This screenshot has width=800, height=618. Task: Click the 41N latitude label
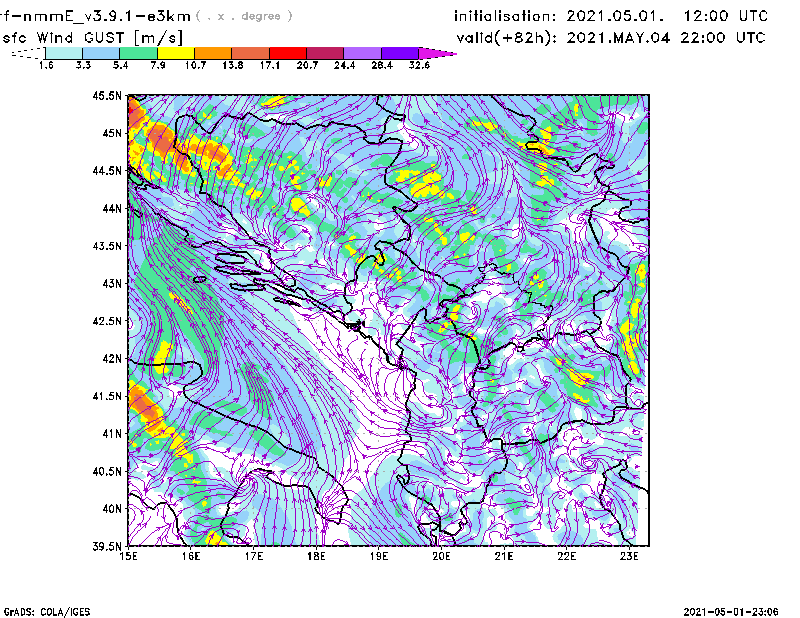(112, 434)
